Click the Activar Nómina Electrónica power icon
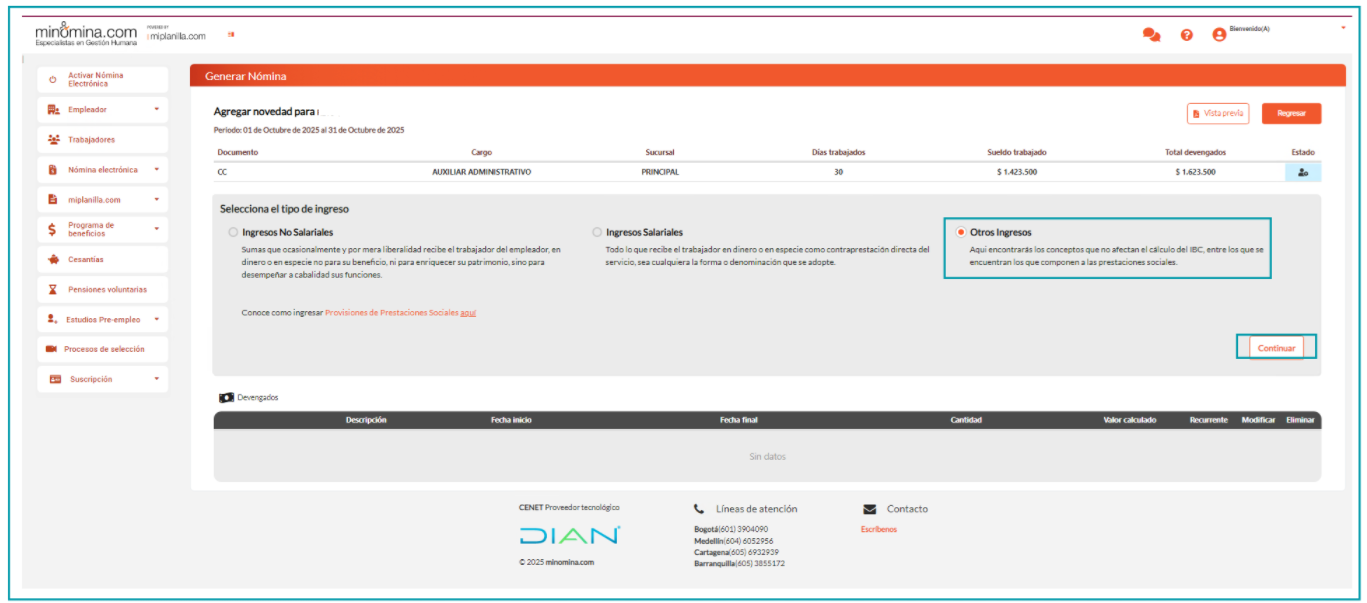This screenshot has width=1367, height=603. 53,80
